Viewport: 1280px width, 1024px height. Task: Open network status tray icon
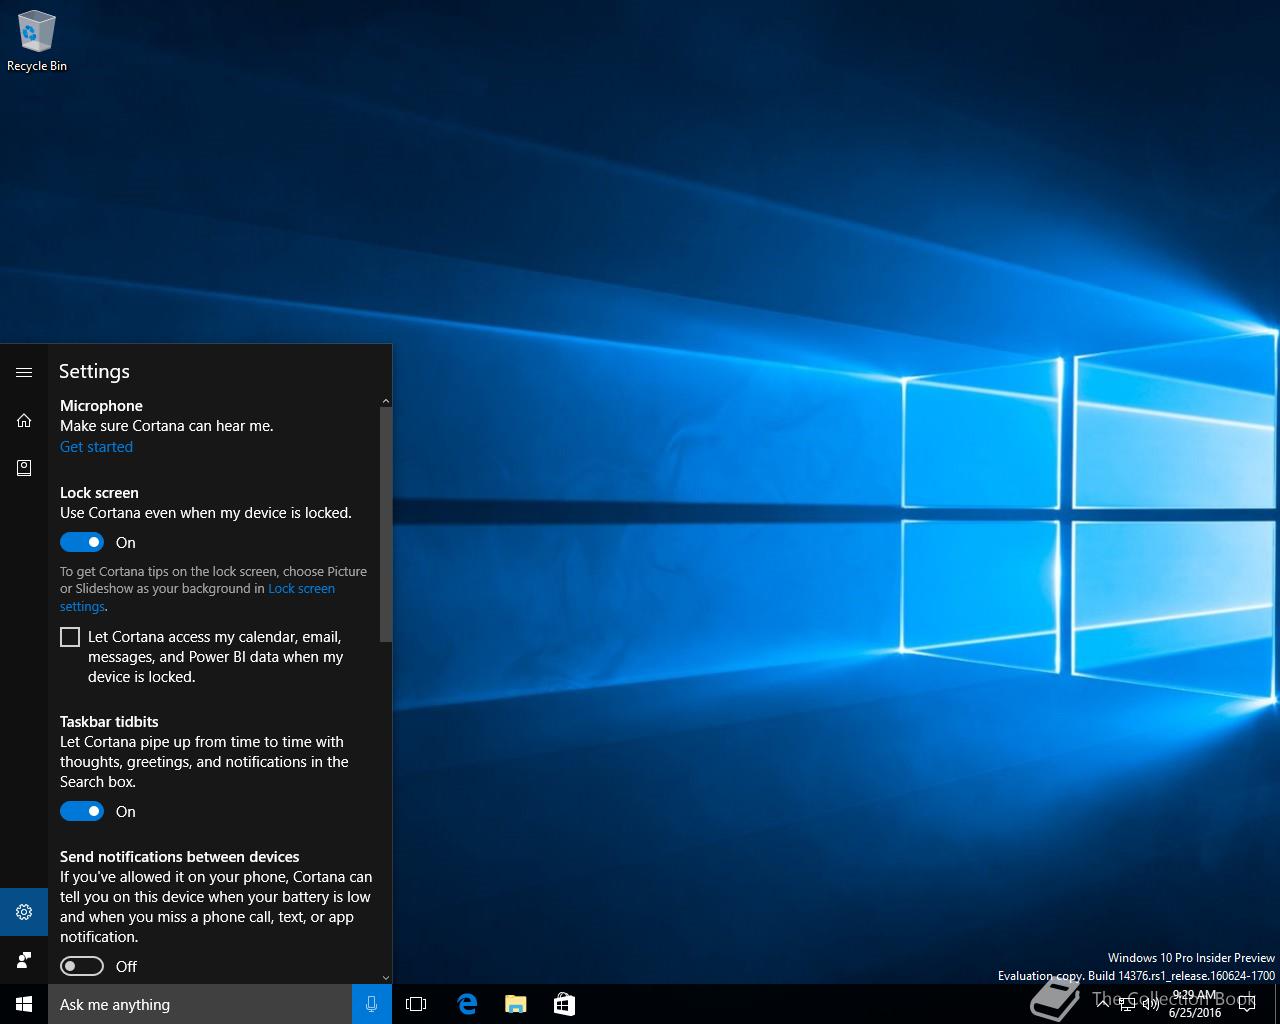tap(1127, 1004)
